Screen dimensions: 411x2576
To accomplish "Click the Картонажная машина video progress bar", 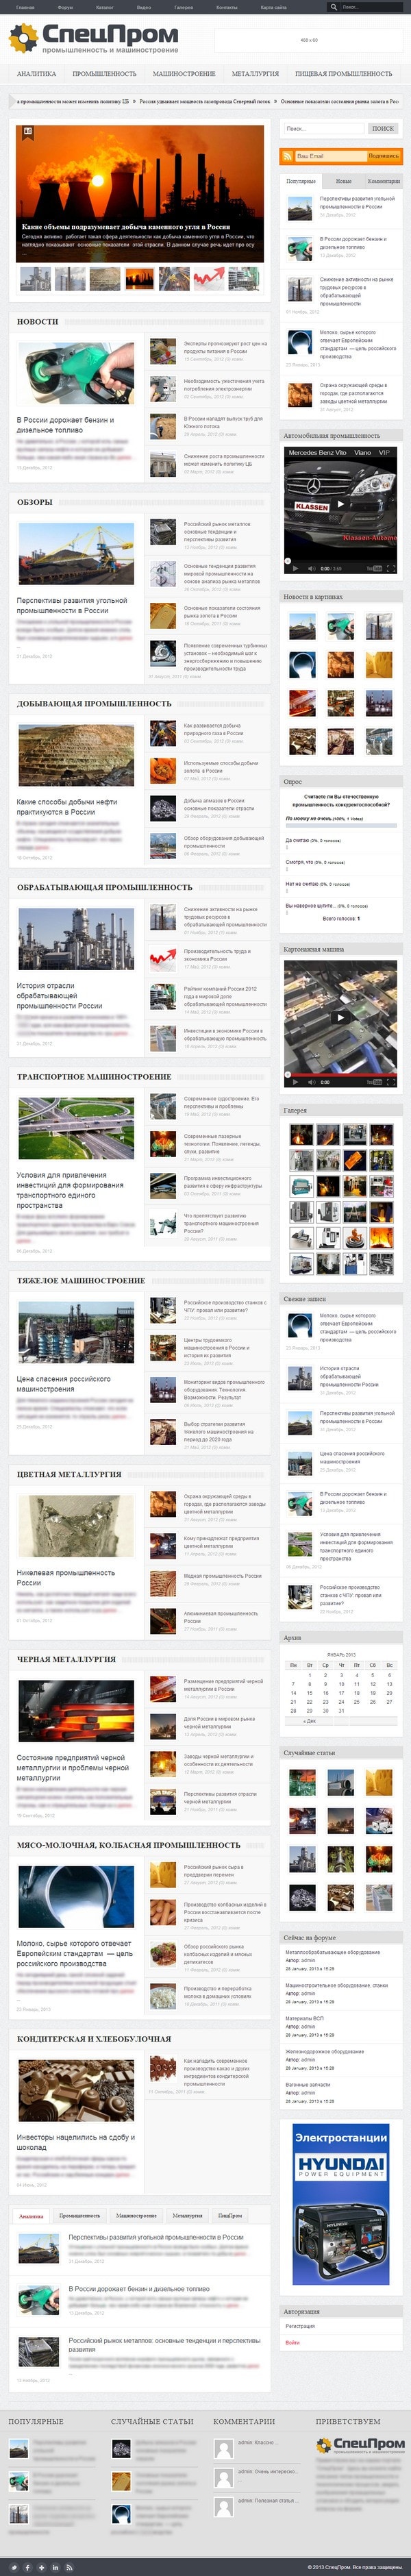I will tap(340, 1074).
